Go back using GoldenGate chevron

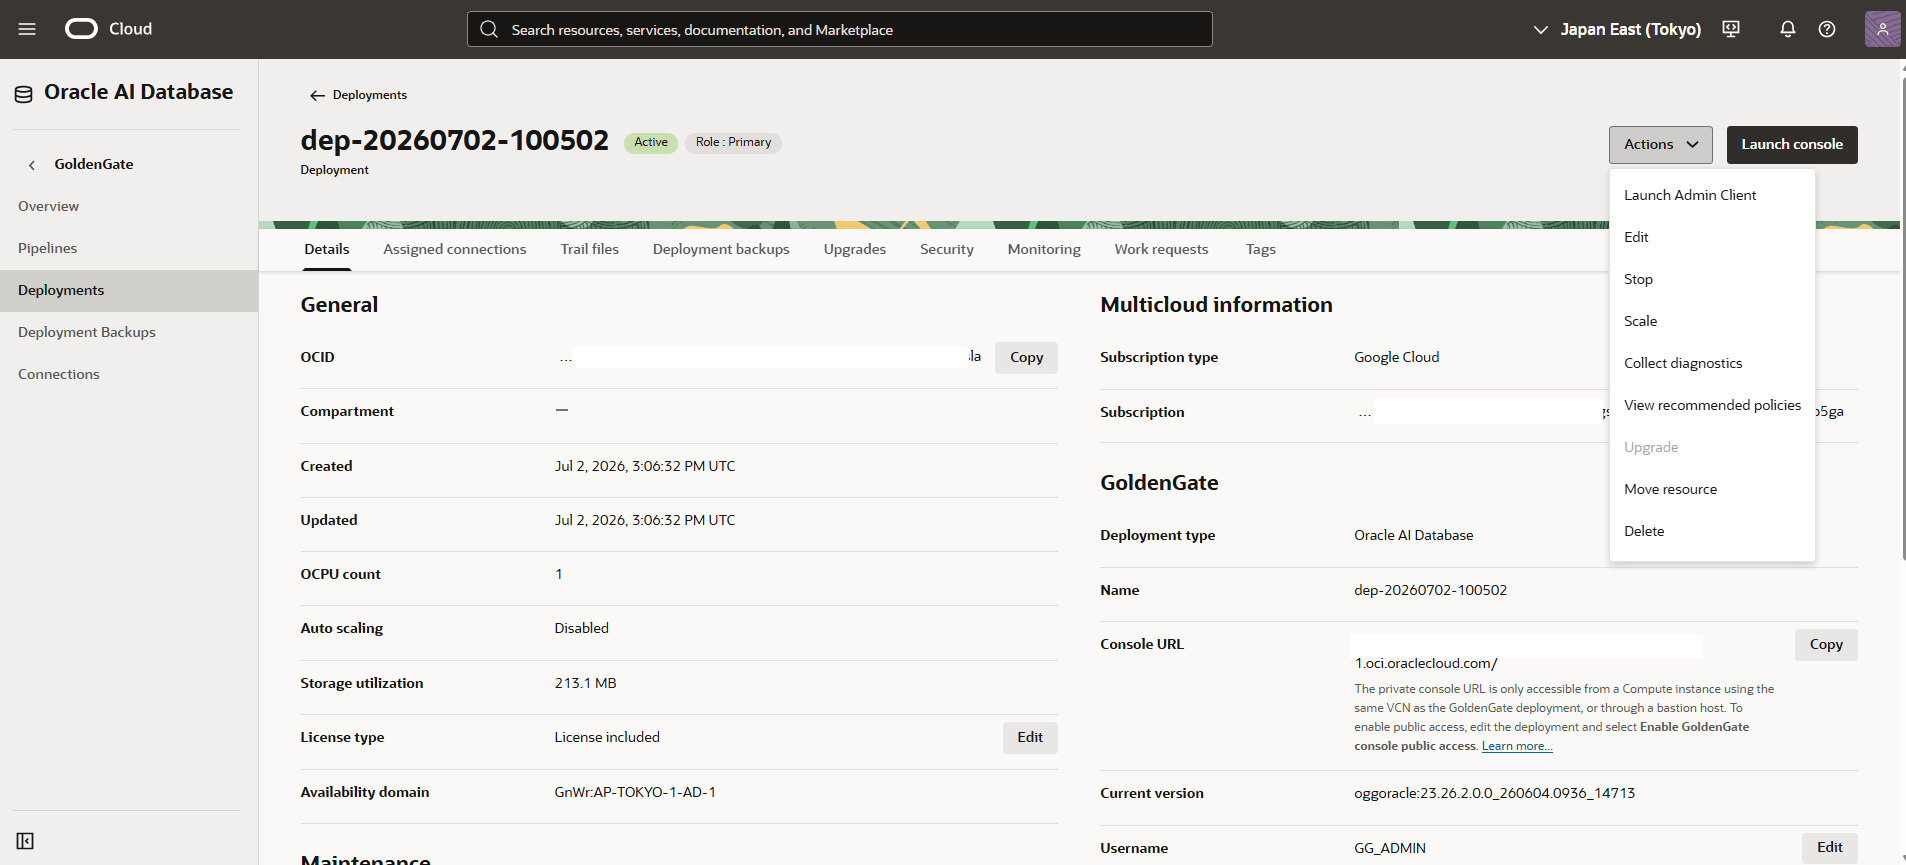(x=32, y=165)
